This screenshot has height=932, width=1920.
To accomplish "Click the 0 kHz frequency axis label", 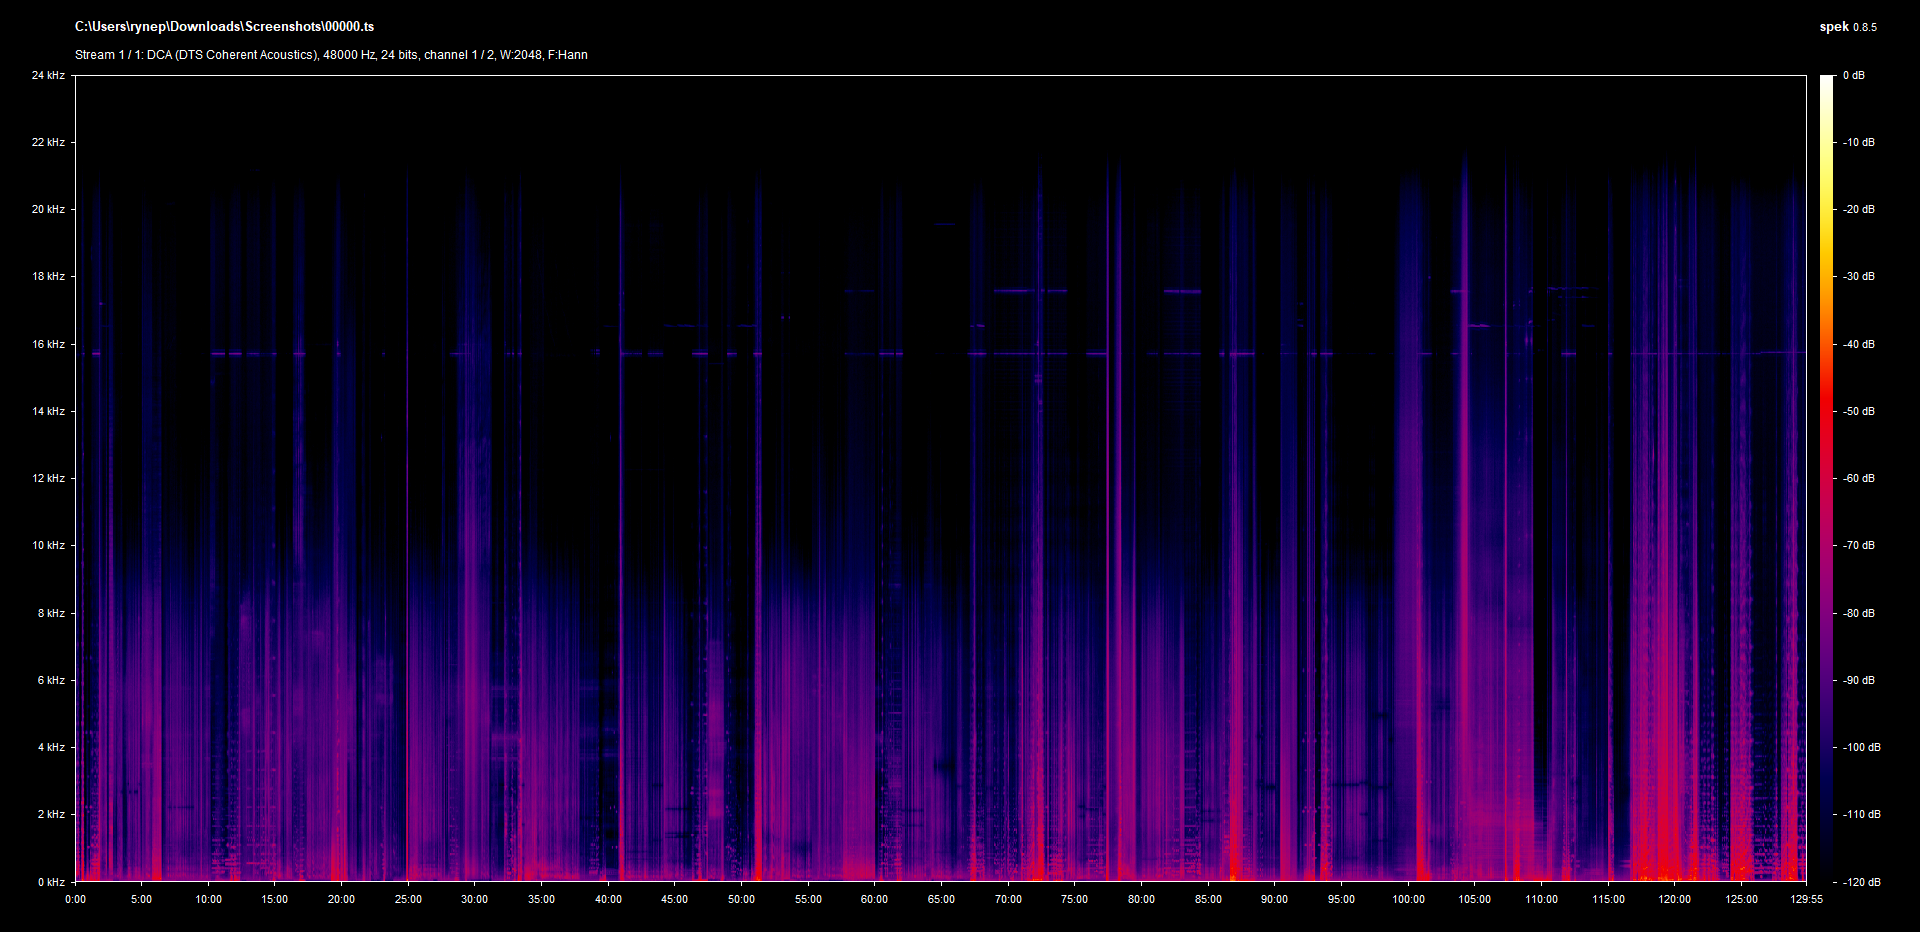I will pos(51,882).
